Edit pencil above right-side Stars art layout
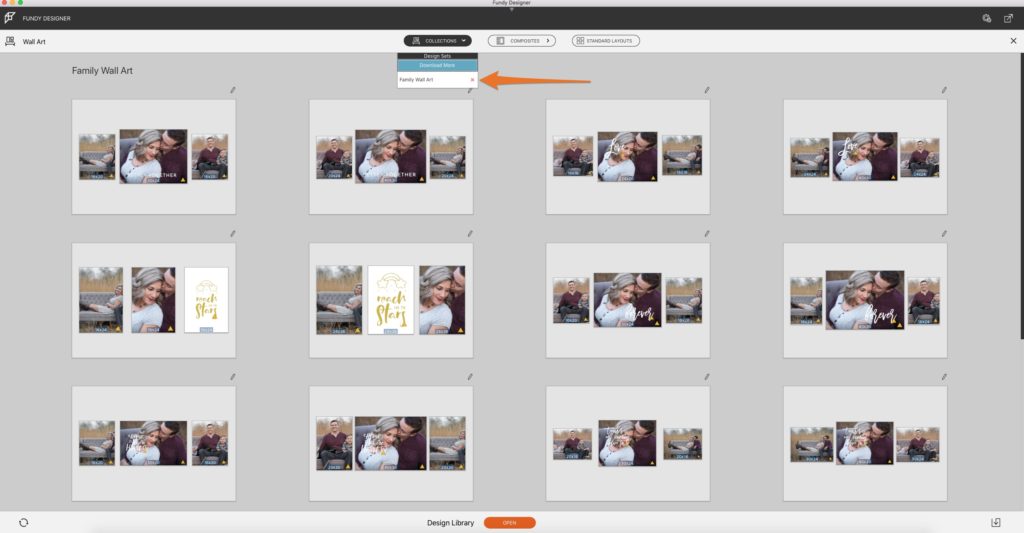Viewport: 1024px width, 533px height. (x=232, y=234)
